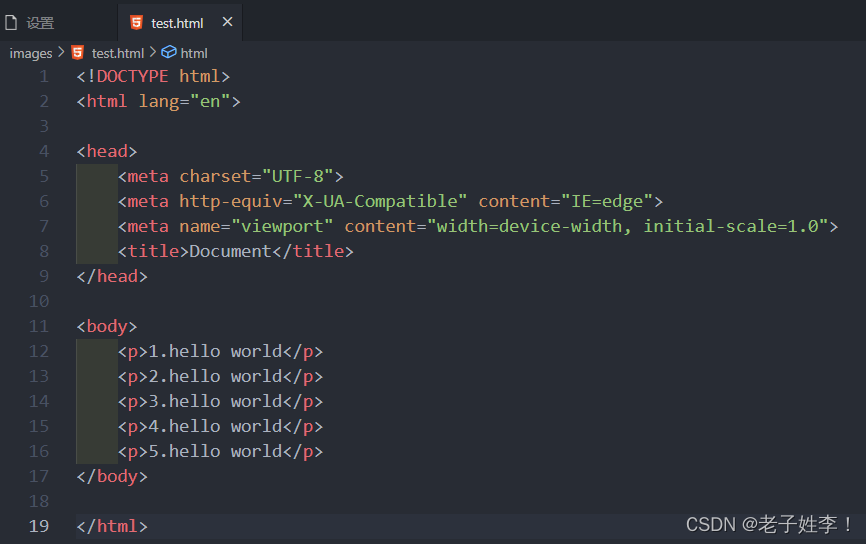The width and height of the screenshot is (866, 544).
Task: Click the html symbol breadcrumb
Action: [194, 53]
